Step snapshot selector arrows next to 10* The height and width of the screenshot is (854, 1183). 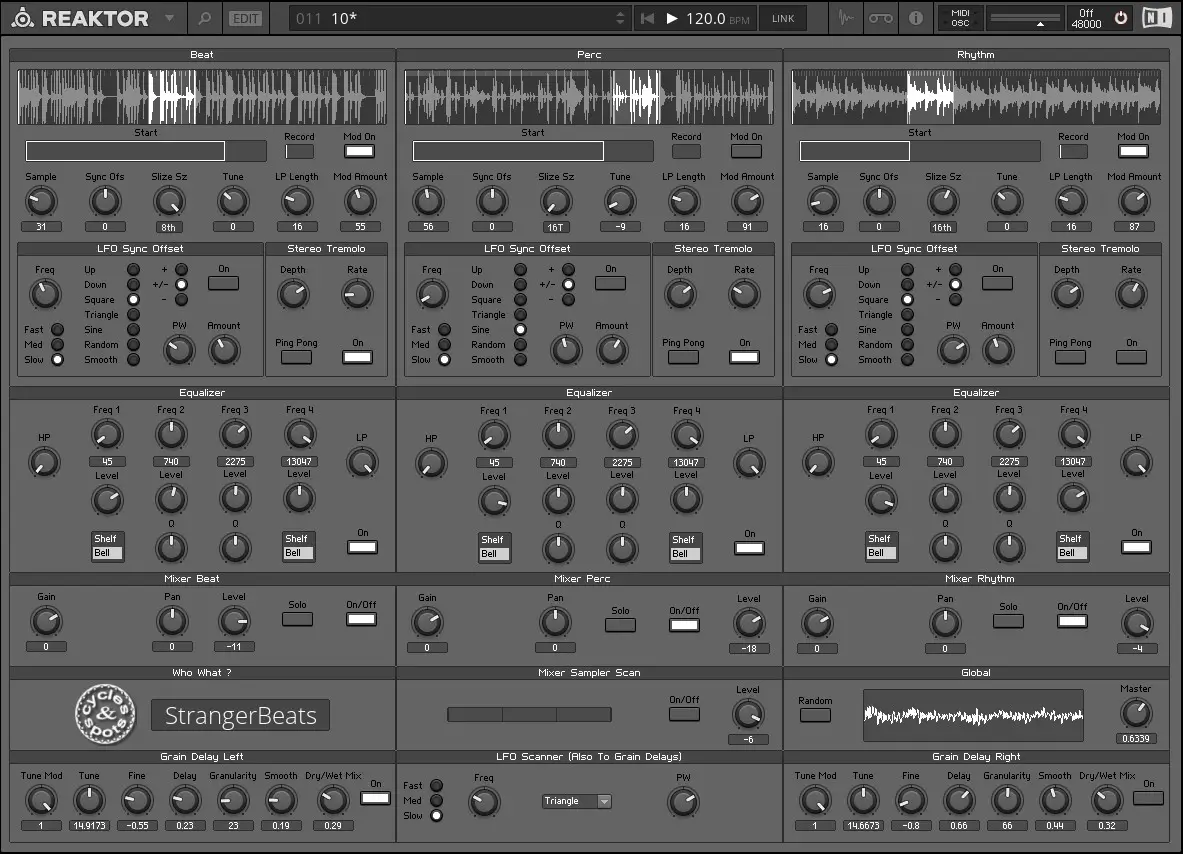(x=620, y=18)
